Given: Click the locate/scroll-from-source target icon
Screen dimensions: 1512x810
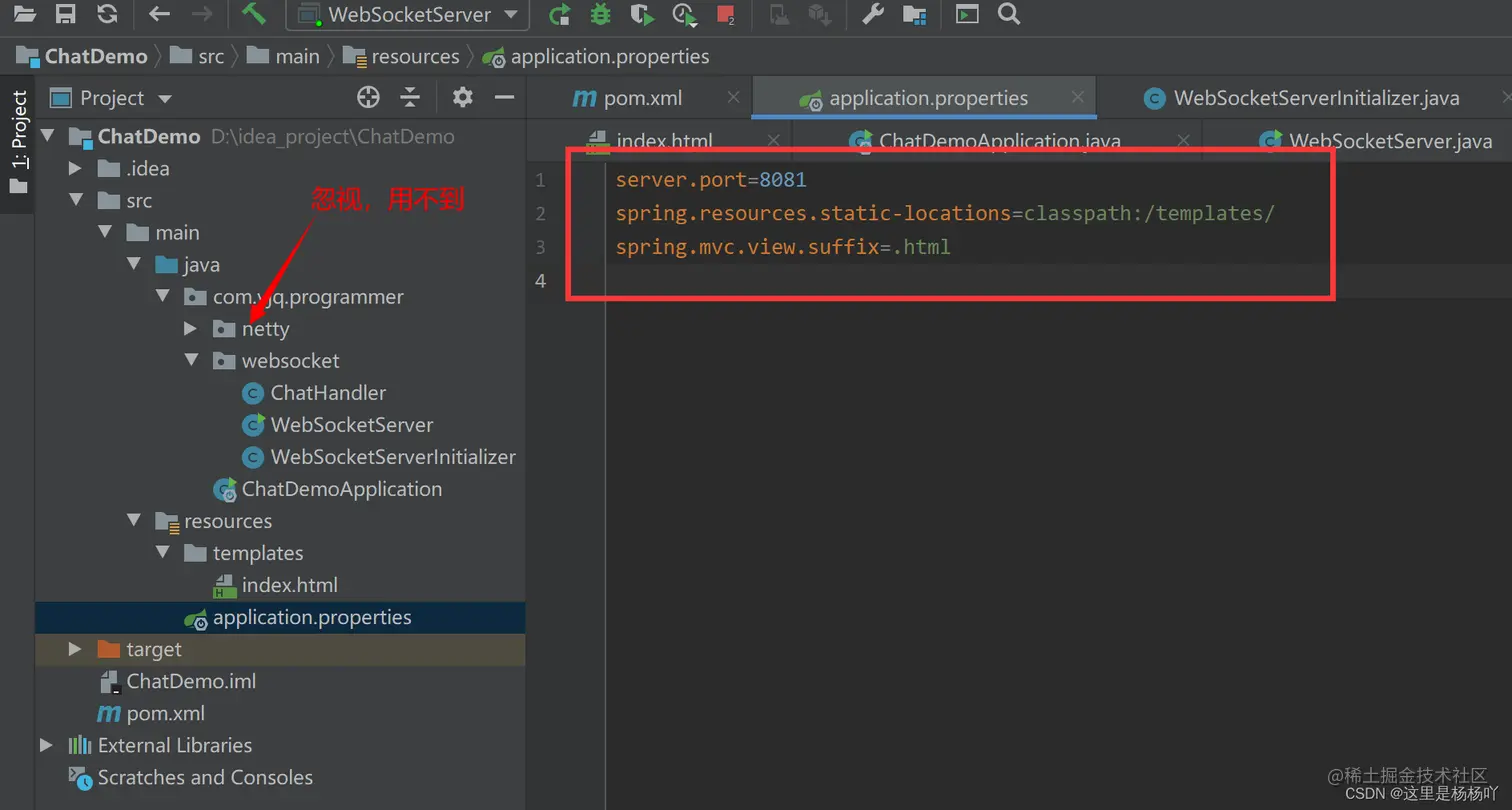Looking at the screenshot, I should pyautogui.click(x=369, y=97).
